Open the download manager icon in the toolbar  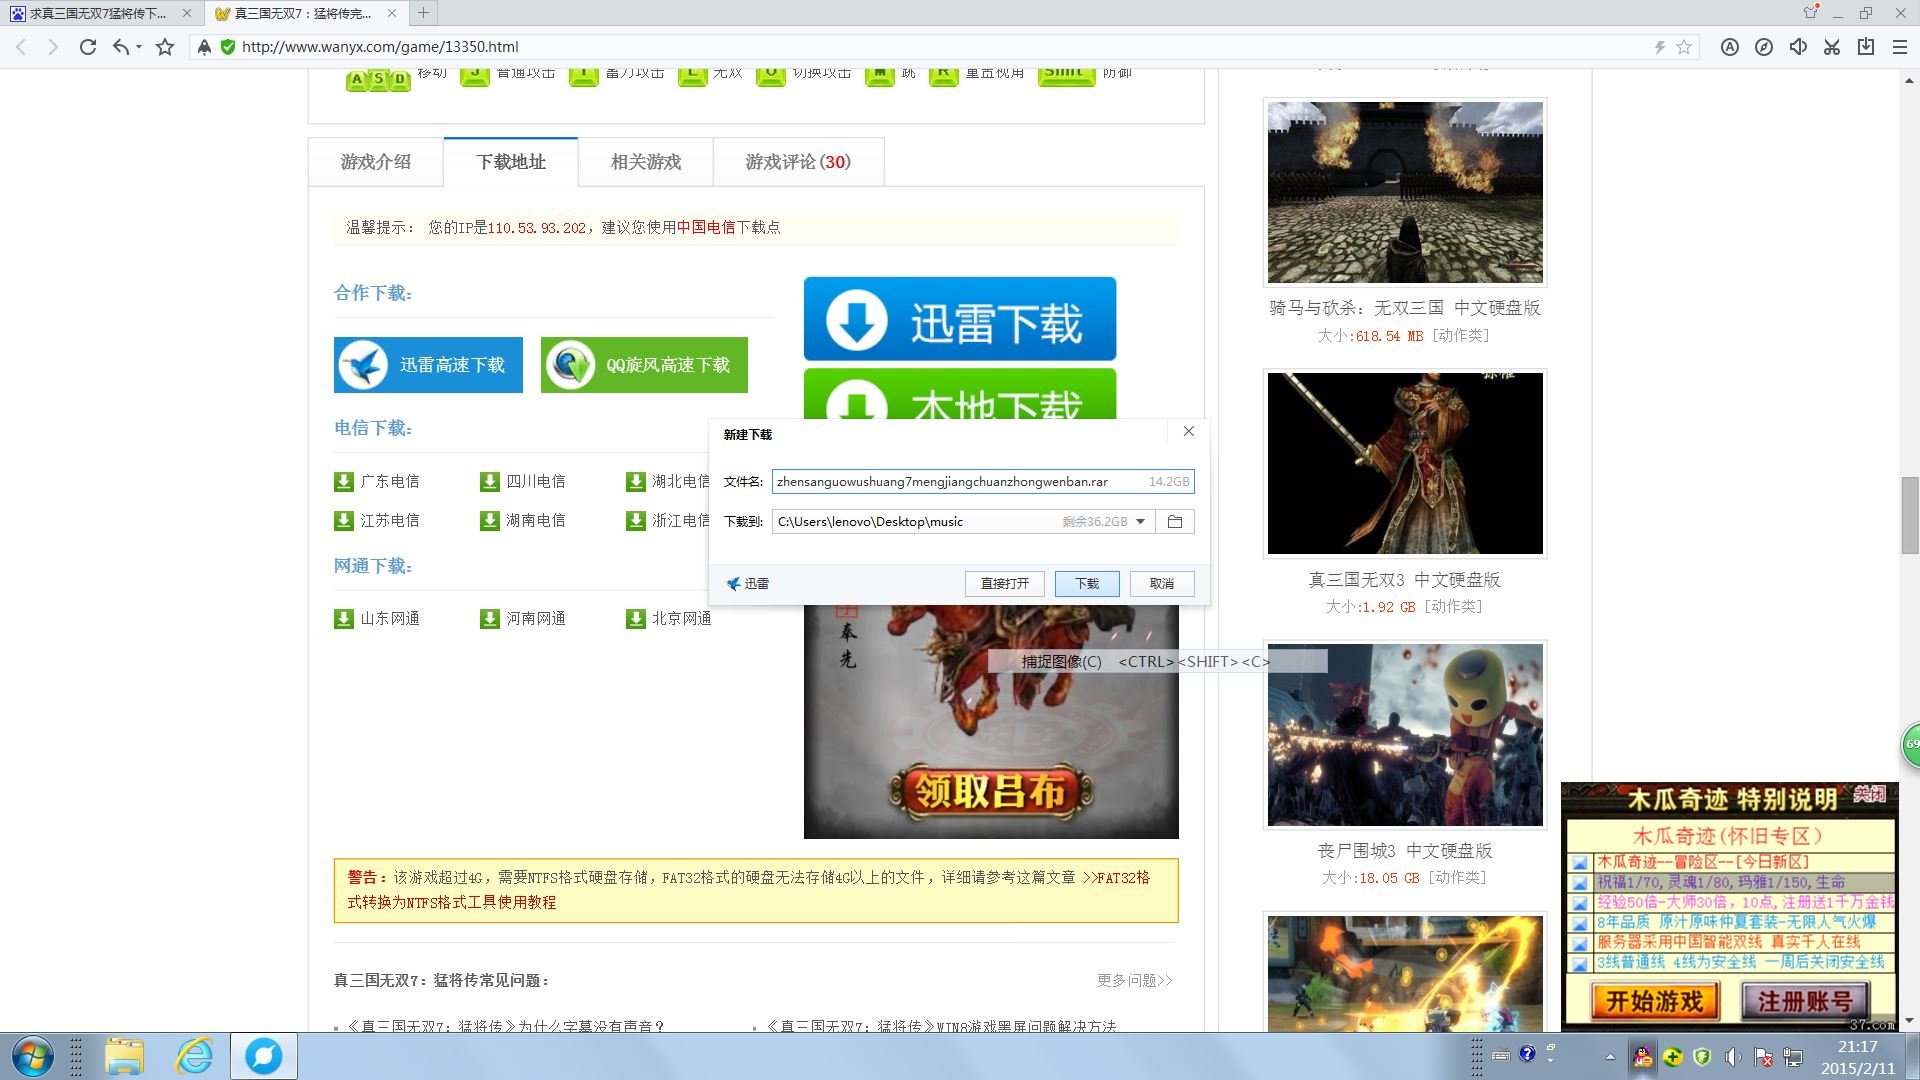pyautogui.click(x=1866, y=47)
